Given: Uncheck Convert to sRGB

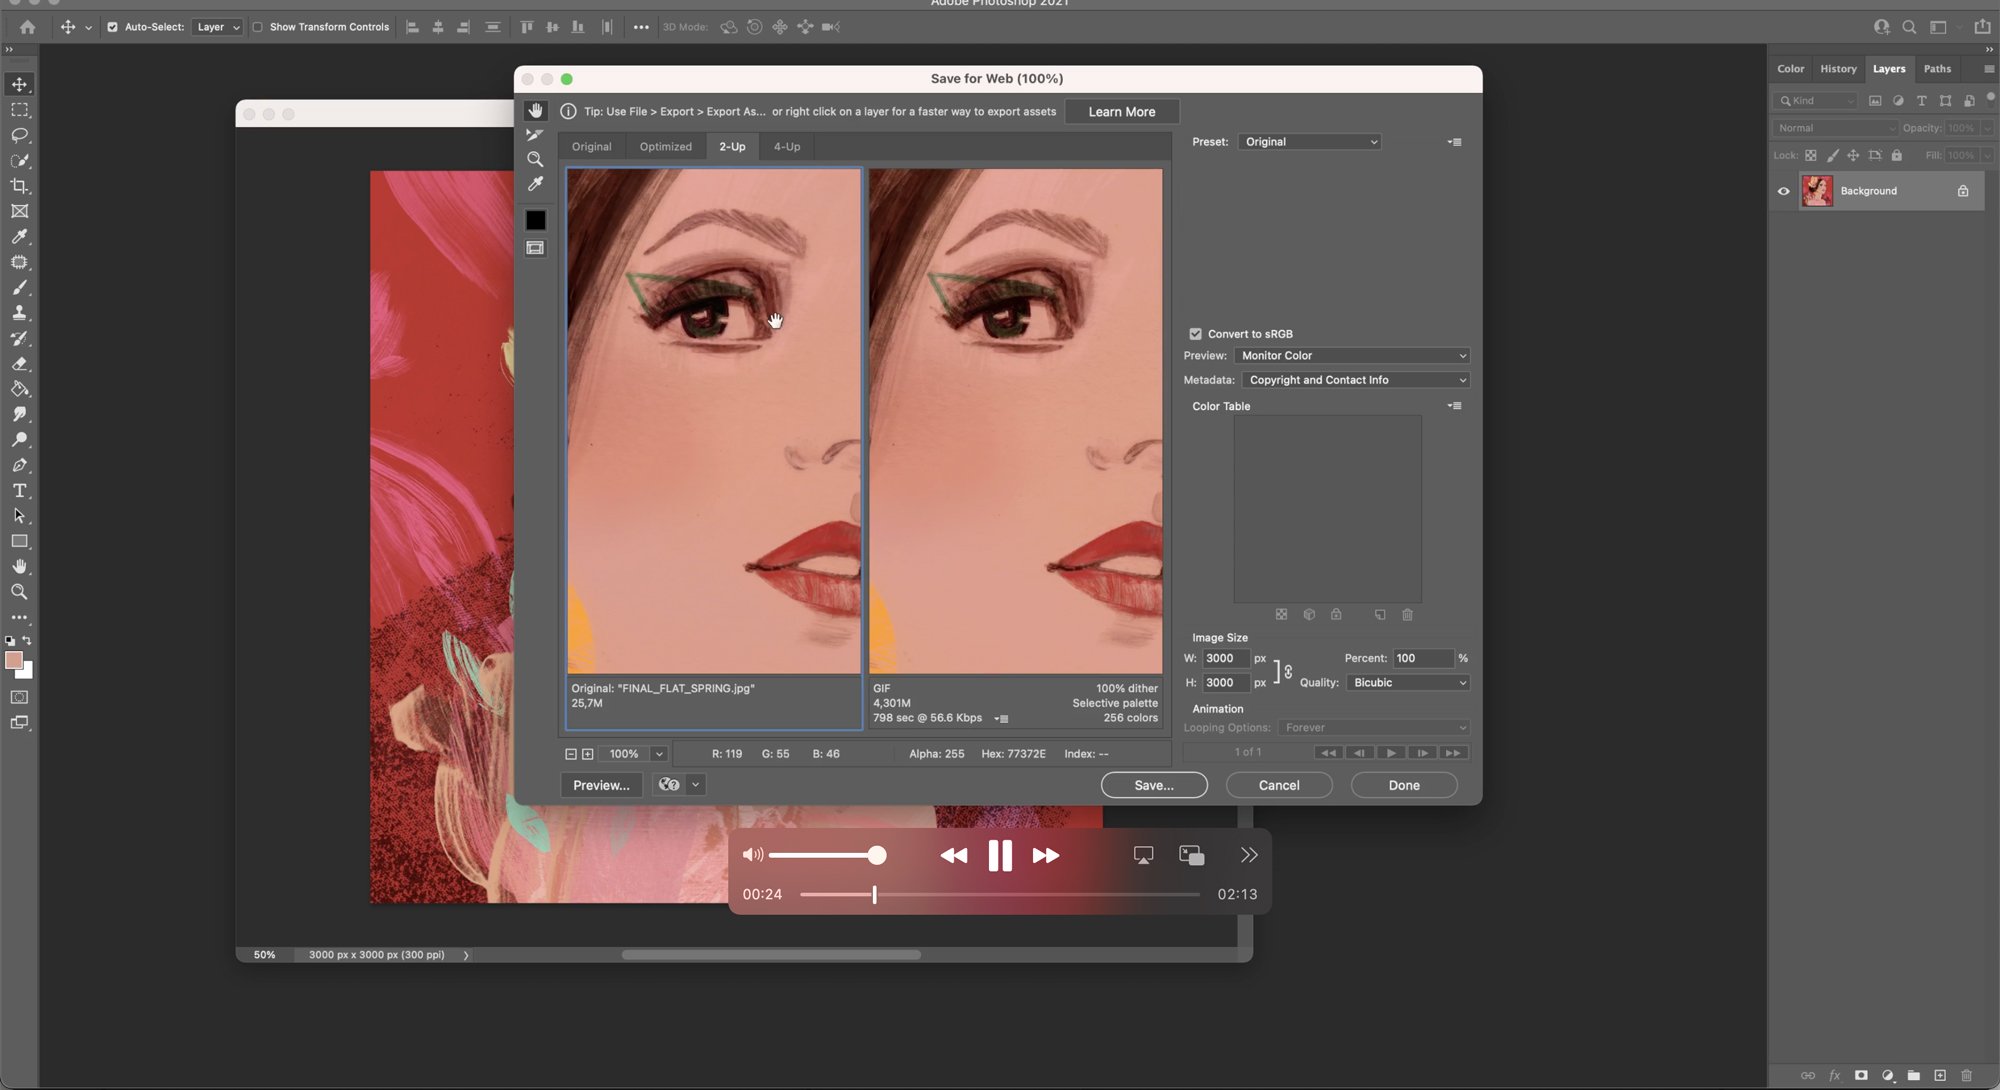Looking at the screenshot, I should click(x=1195, y=334).
